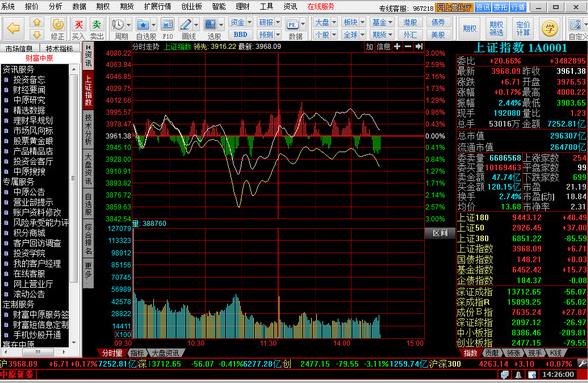Select the 画线 pencil drawing tool
Viewport: 588px width, 383px height.
coord(186,25)
